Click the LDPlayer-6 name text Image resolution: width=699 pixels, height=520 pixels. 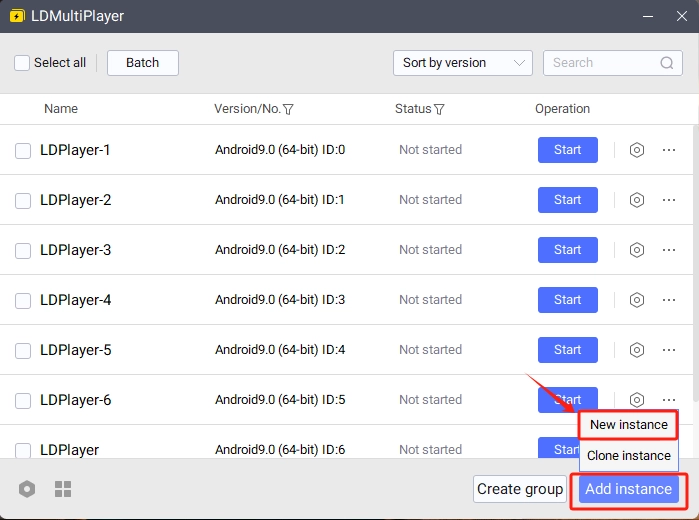coord(75,400)
